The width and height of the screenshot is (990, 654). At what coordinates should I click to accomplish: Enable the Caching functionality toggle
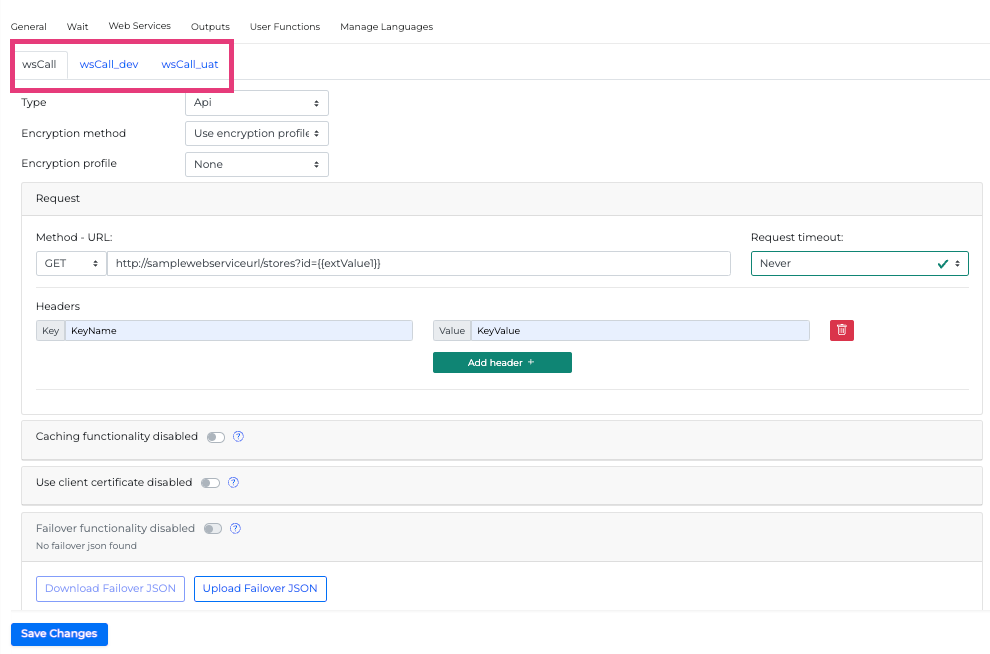[215, 437]
